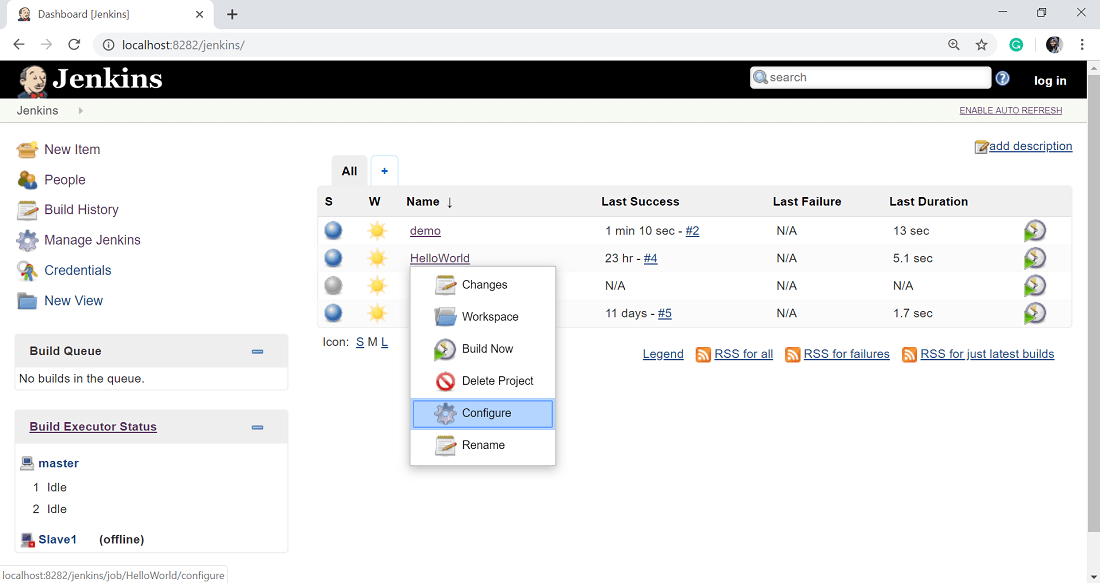This screenshot has width=1100, height=583.
Task: Open the HelloWorld job link
Action: coord(440,258)
